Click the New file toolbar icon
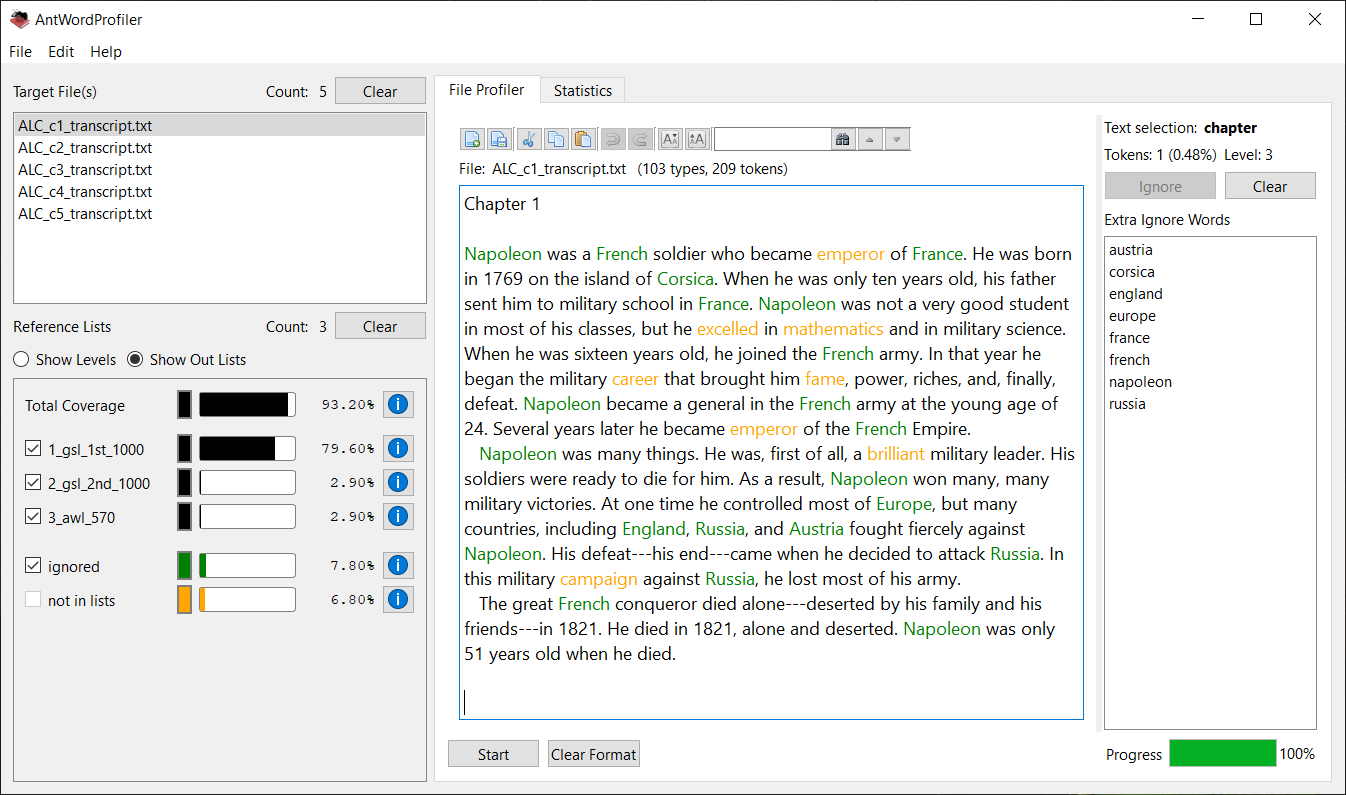The width and height of the screenshot is (1346, 795). coord(472,140)
